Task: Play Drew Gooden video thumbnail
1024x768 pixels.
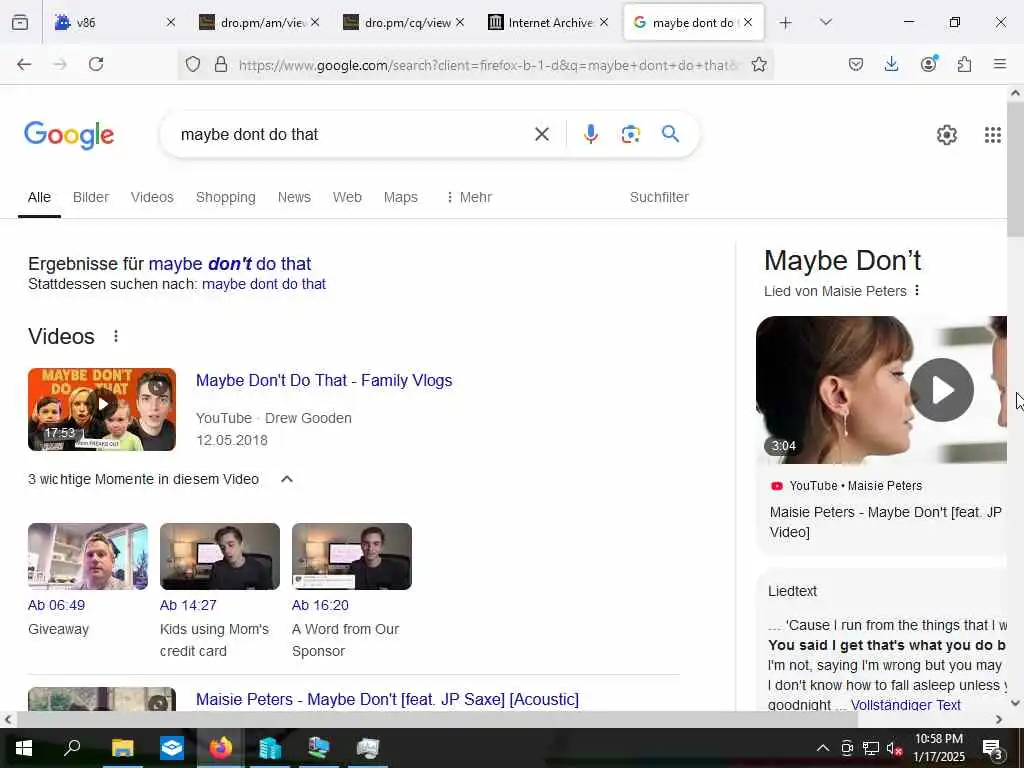Action: tap(102, 409)
